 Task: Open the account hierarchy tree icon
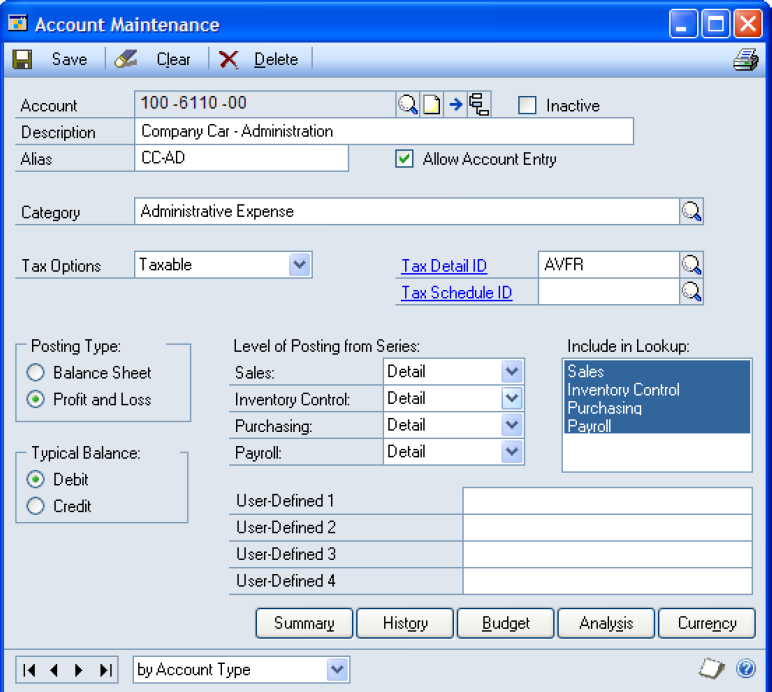coord(479,105)
